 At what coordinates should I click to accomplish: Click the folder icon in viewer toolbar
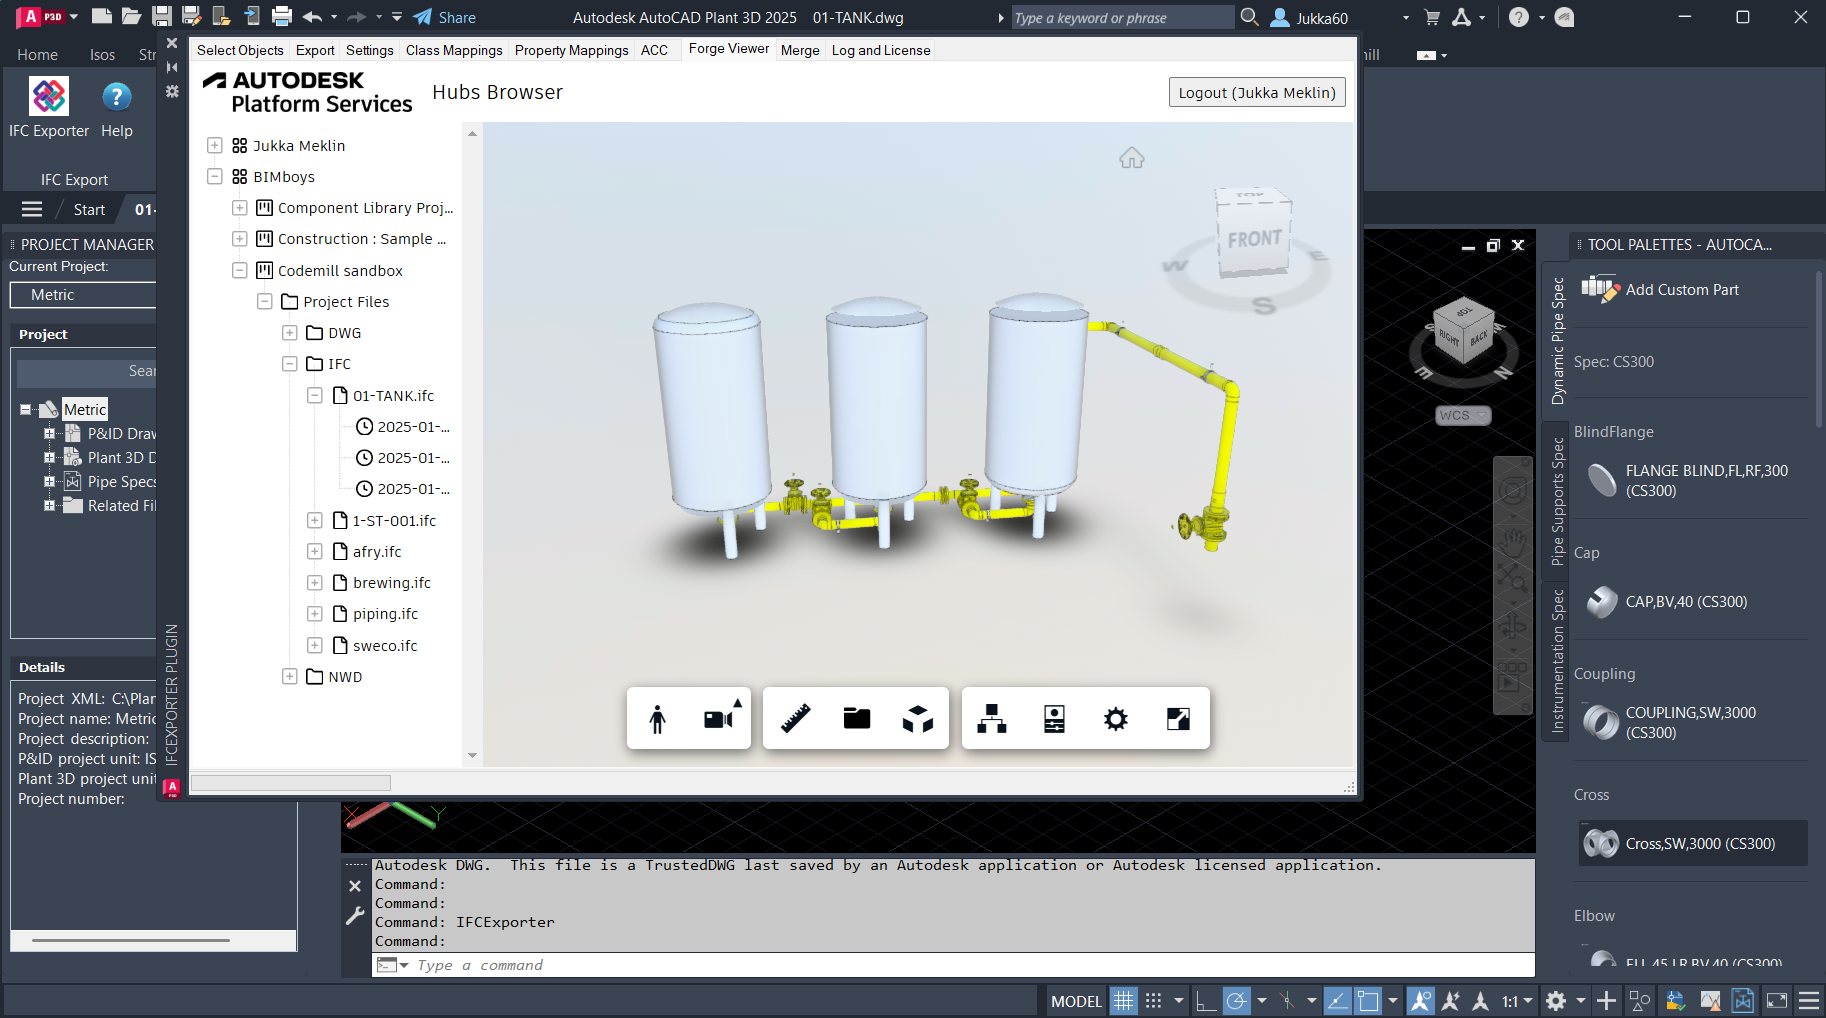click(x=857, y=718)
